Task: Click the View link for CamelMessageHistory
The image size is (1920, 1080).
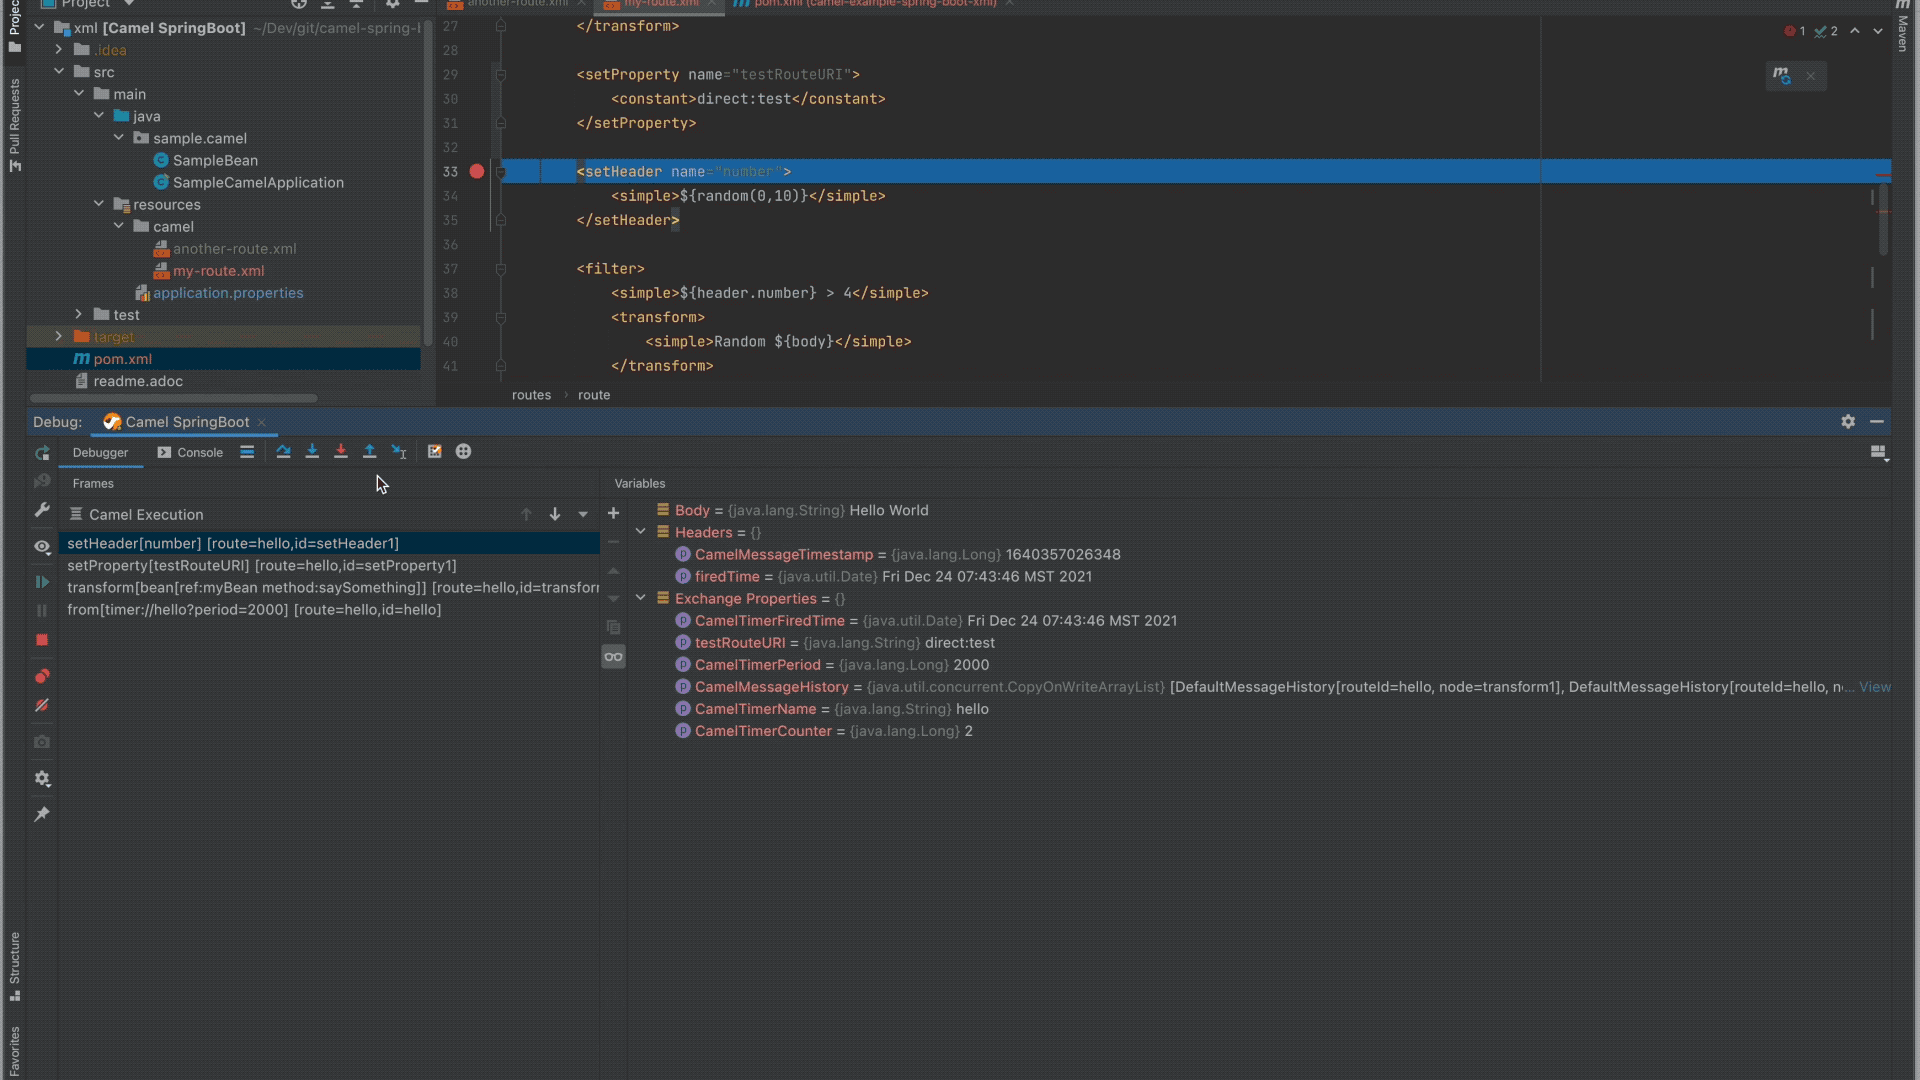Action: point(1874,687)
